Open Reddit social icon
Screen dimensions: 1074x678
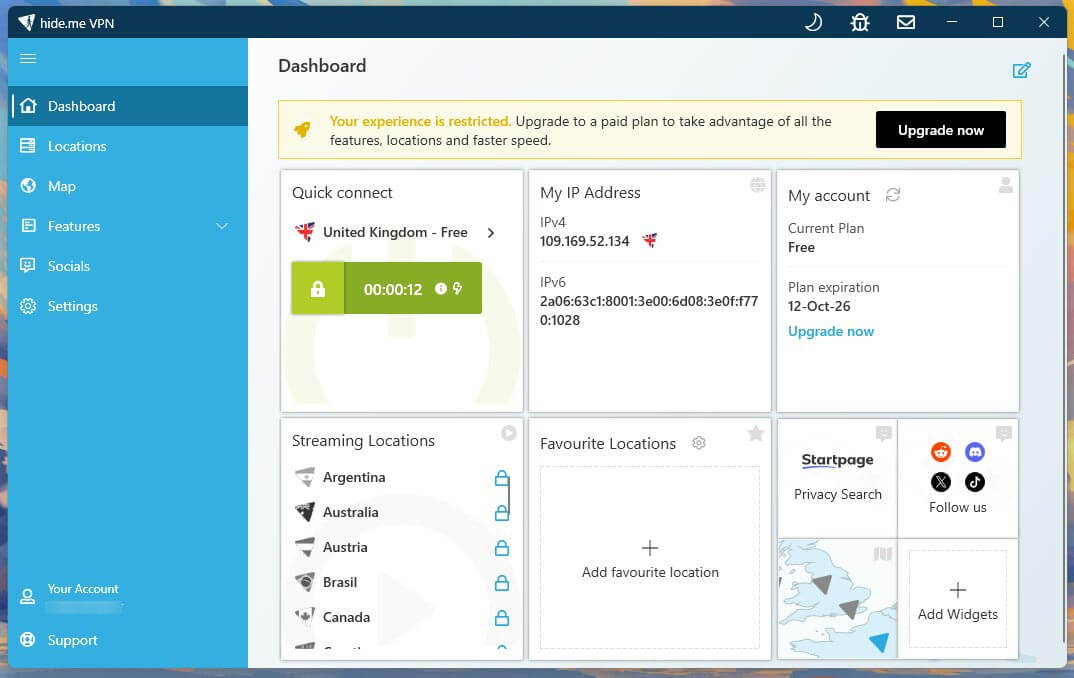pos(940,452)
